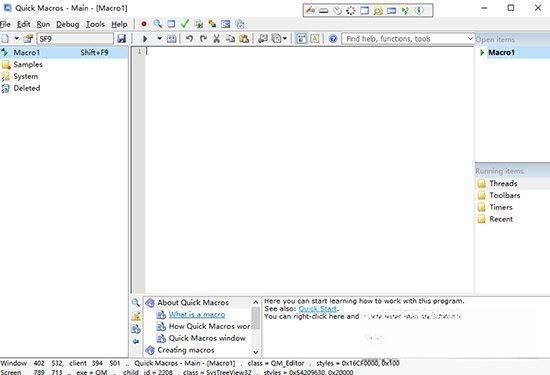Open the Edit menu
Image resolution: width=550 pixels, height=375 pixels.
24,24
